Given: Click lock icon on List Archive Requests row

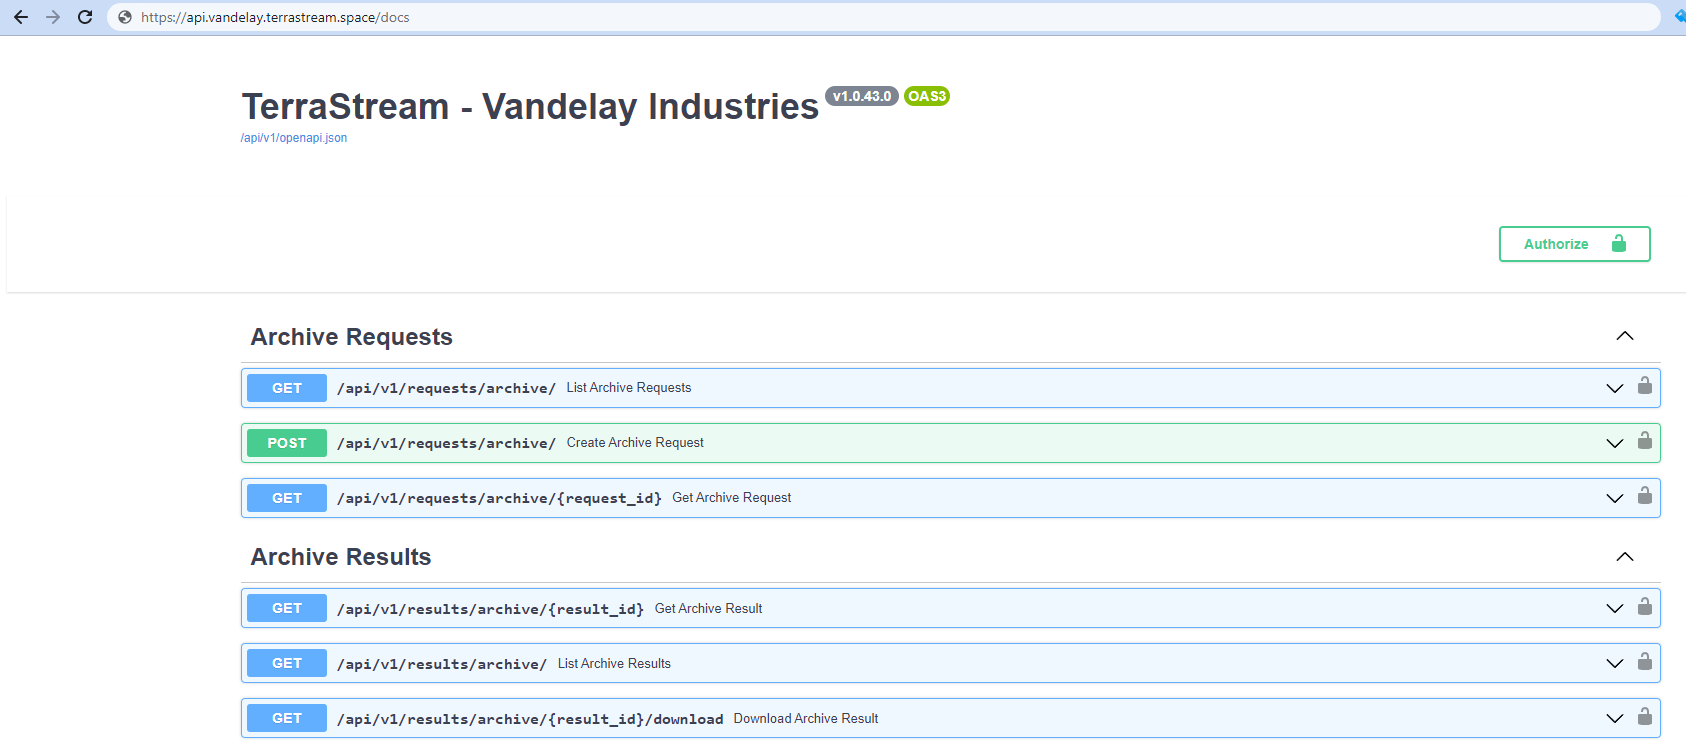Looking at the screenshot, I should (x=1645, y=386).
